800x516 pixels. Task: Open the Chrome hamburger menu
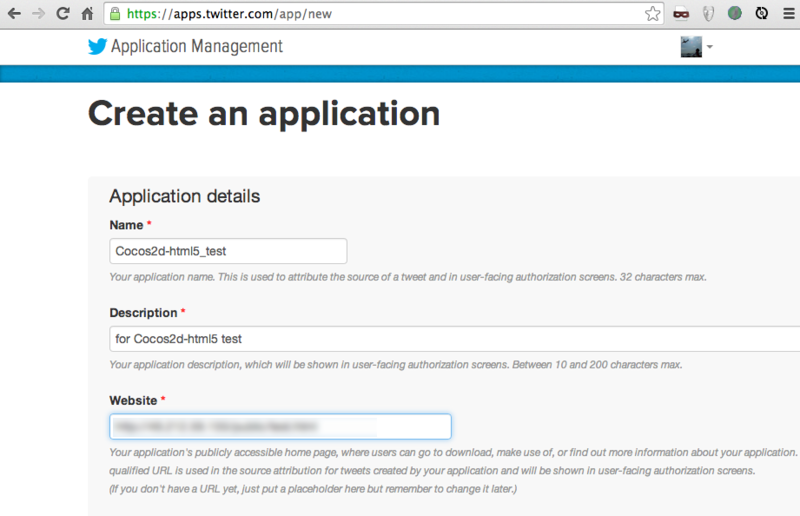(x=789, y=14)
